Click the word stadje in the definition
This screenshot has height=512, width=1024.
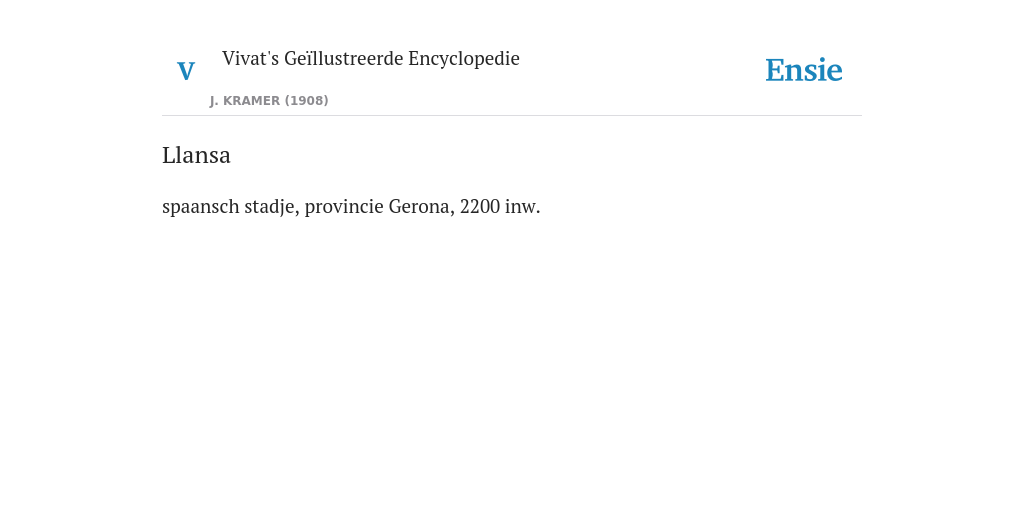tap(272, 207)
